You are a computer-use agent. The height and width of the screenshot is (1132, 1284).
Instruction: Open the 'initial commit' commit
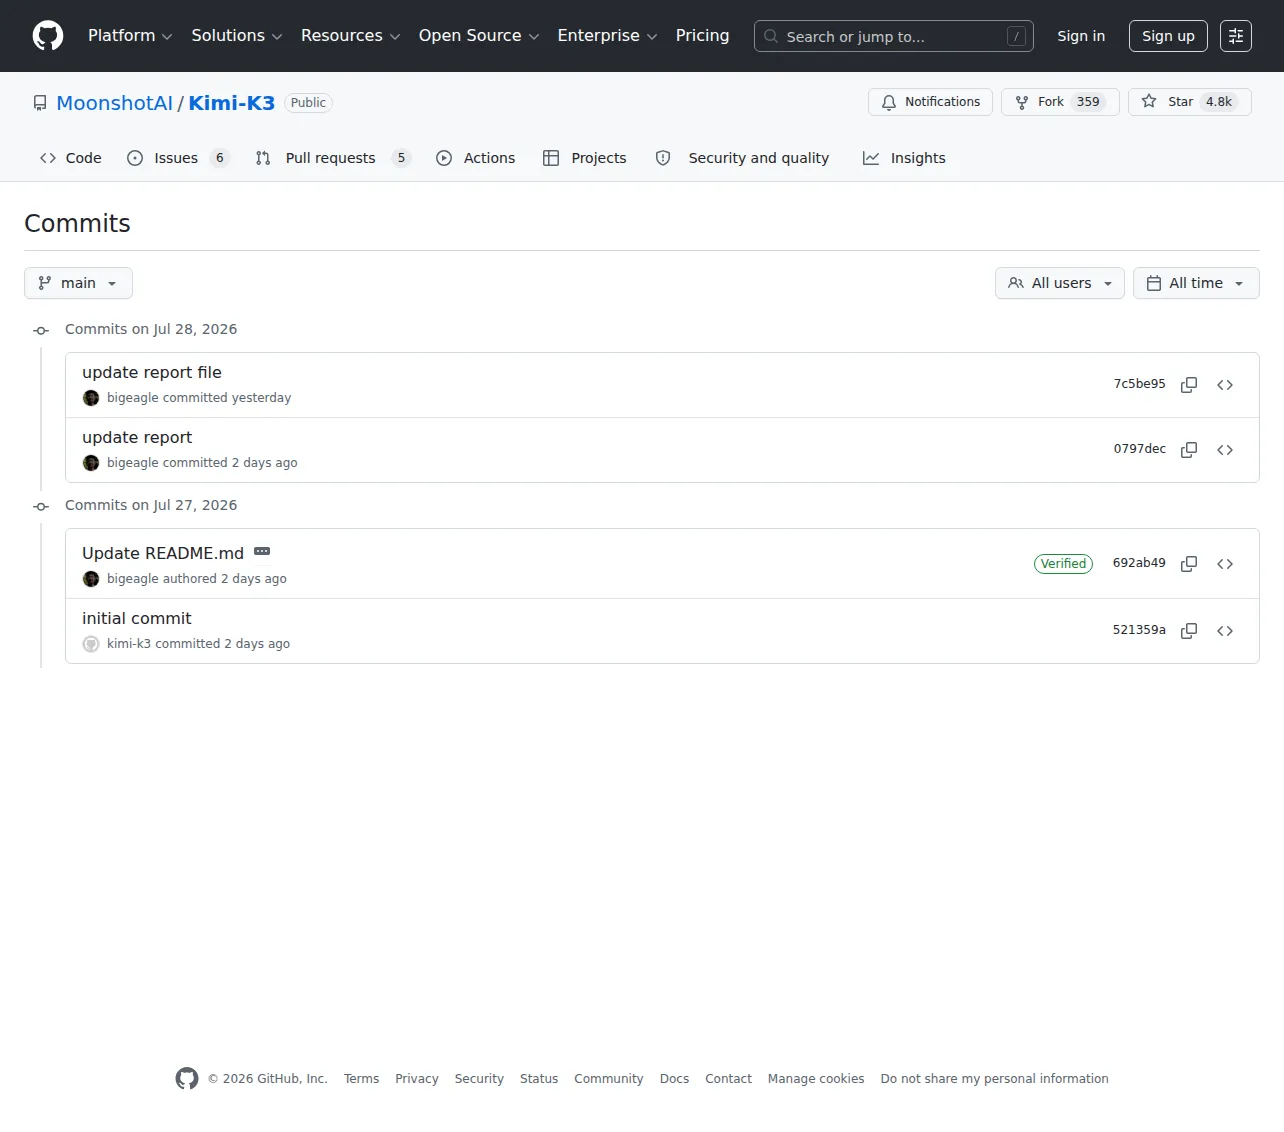(x=137, y=618)
